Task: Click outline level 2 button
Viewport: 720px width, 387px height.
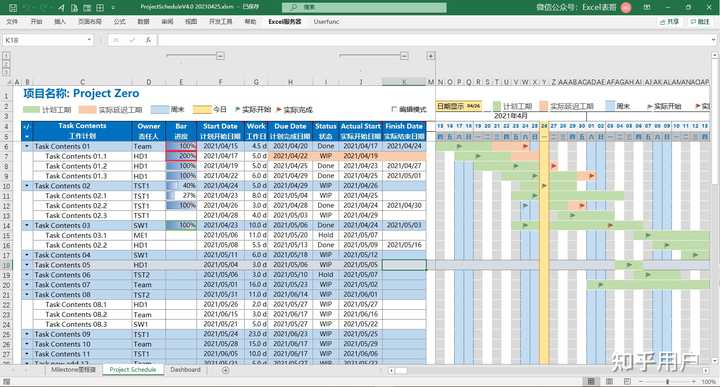Action: [6, 64]
